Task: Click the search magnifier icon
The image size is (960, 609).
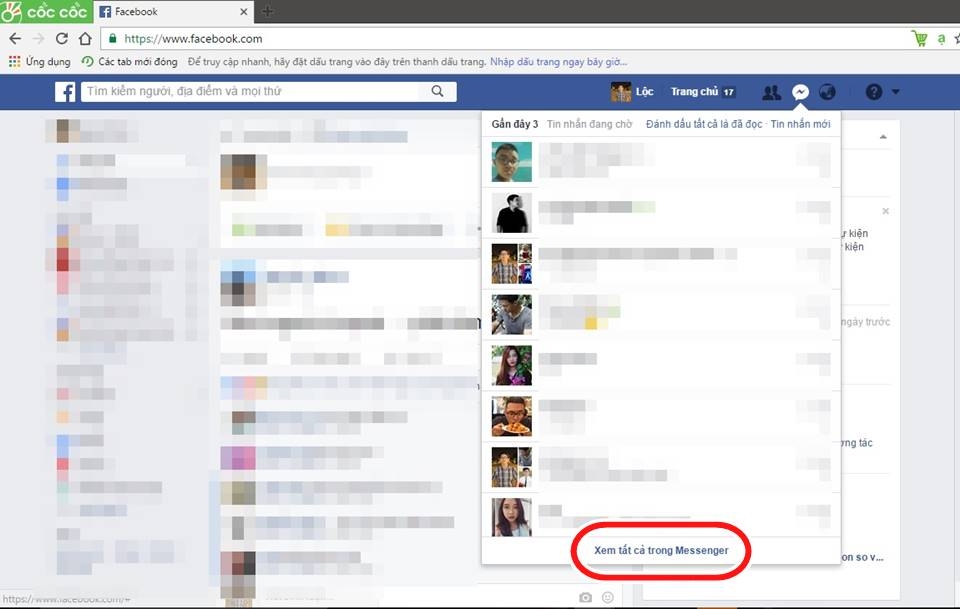Action: (x=437, y=91)
